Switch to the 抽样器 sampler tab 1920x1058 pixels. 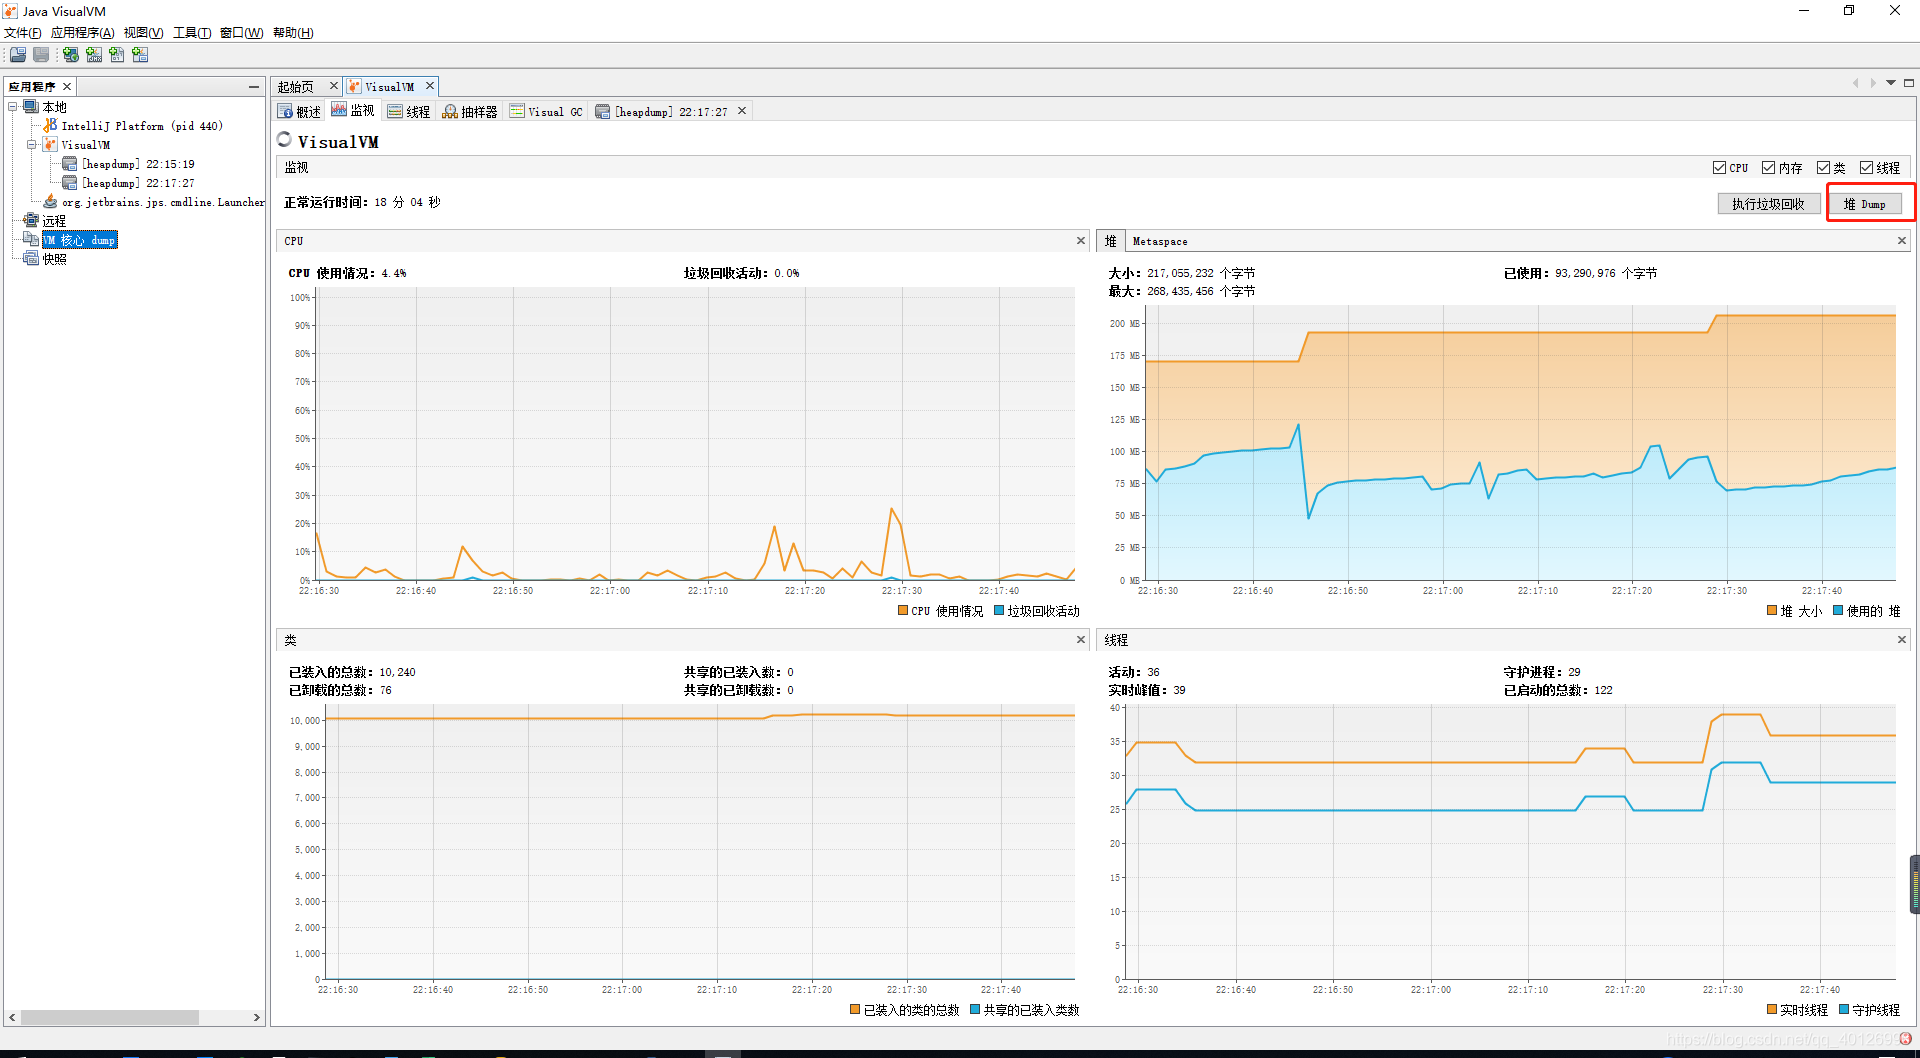coord(470,111)
